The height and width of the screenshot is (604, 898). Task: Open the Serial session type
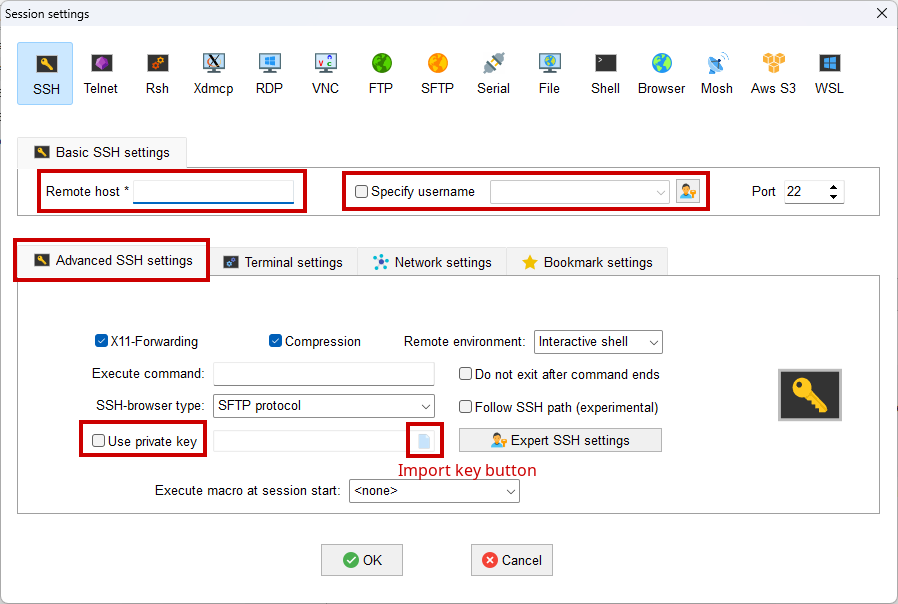[x=493, y=73]
